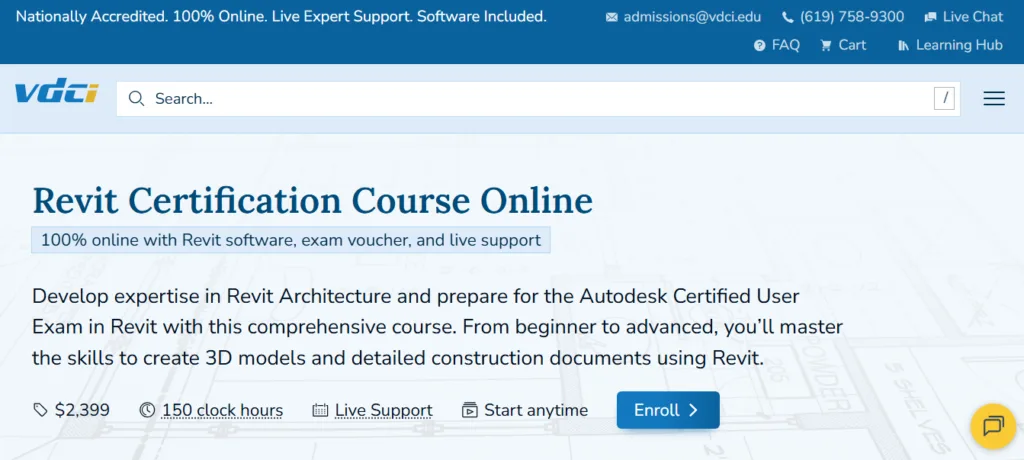The width and height of the screenshot is (1024, 460).
Task: Click the phone icon beside (619) 758-9300
Action: click(788, 18)
